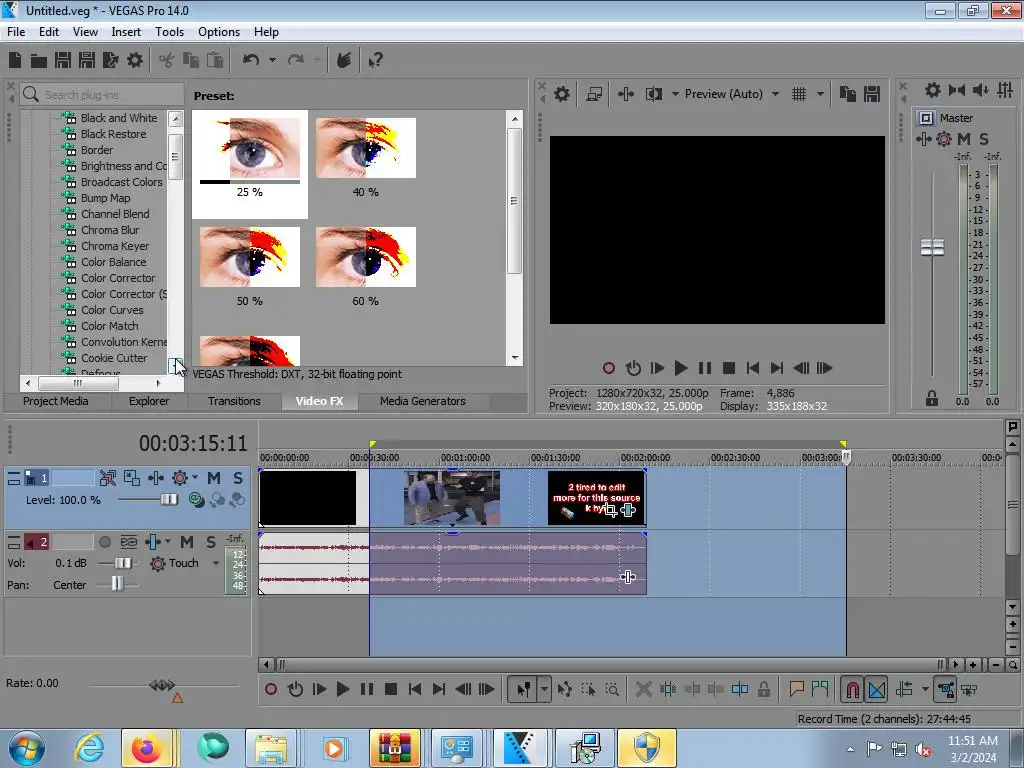The height and width of the screenshot is (768, 1024).
Task: Select the Chroma Keyer plug-in
Action: click(115, 246)
